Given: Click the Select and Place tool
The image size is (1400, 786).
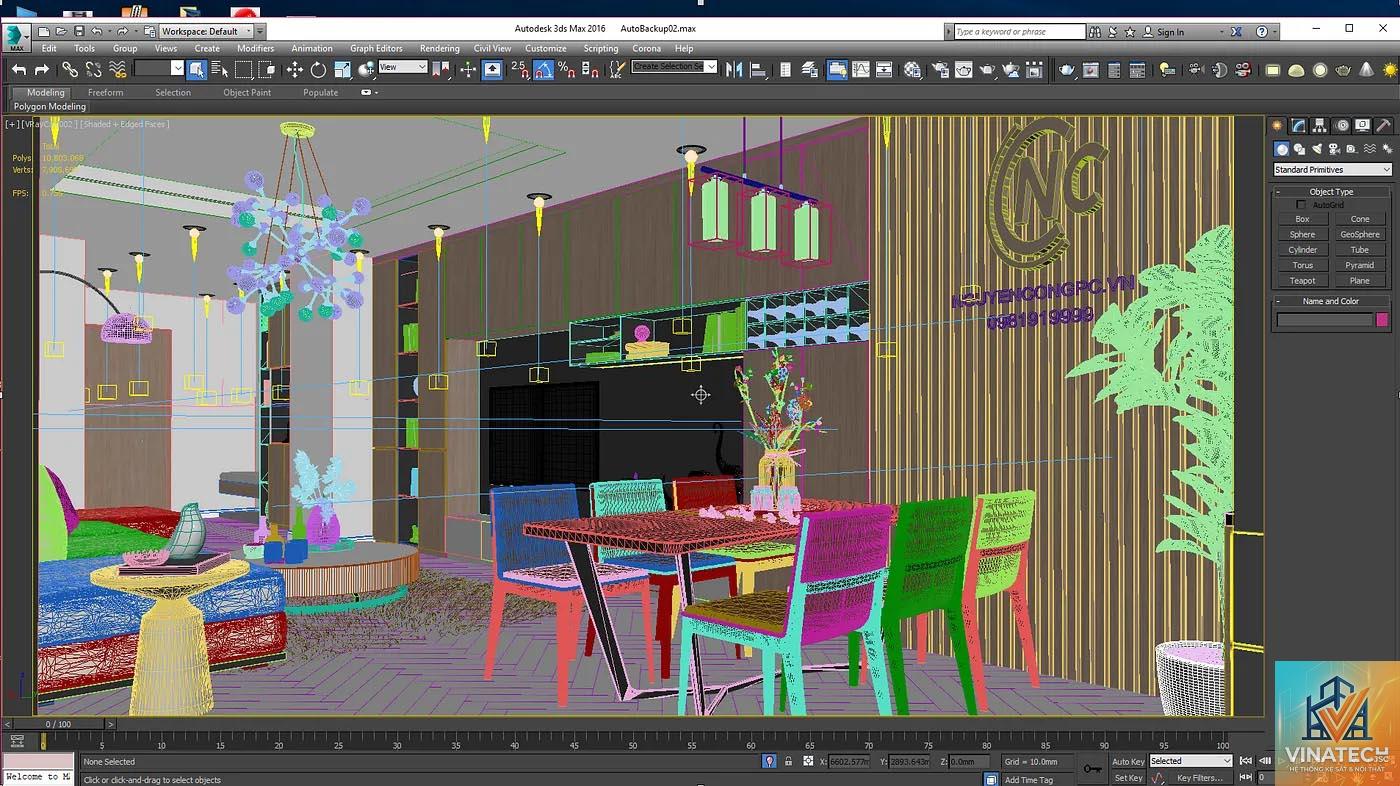Looking at the screenshot, I should pyautogui.click(x=366, y=69).
